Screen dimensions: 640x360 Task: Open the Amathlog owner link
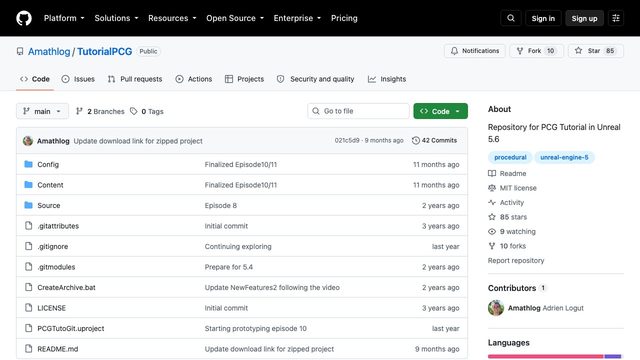[x=49, y=51]
